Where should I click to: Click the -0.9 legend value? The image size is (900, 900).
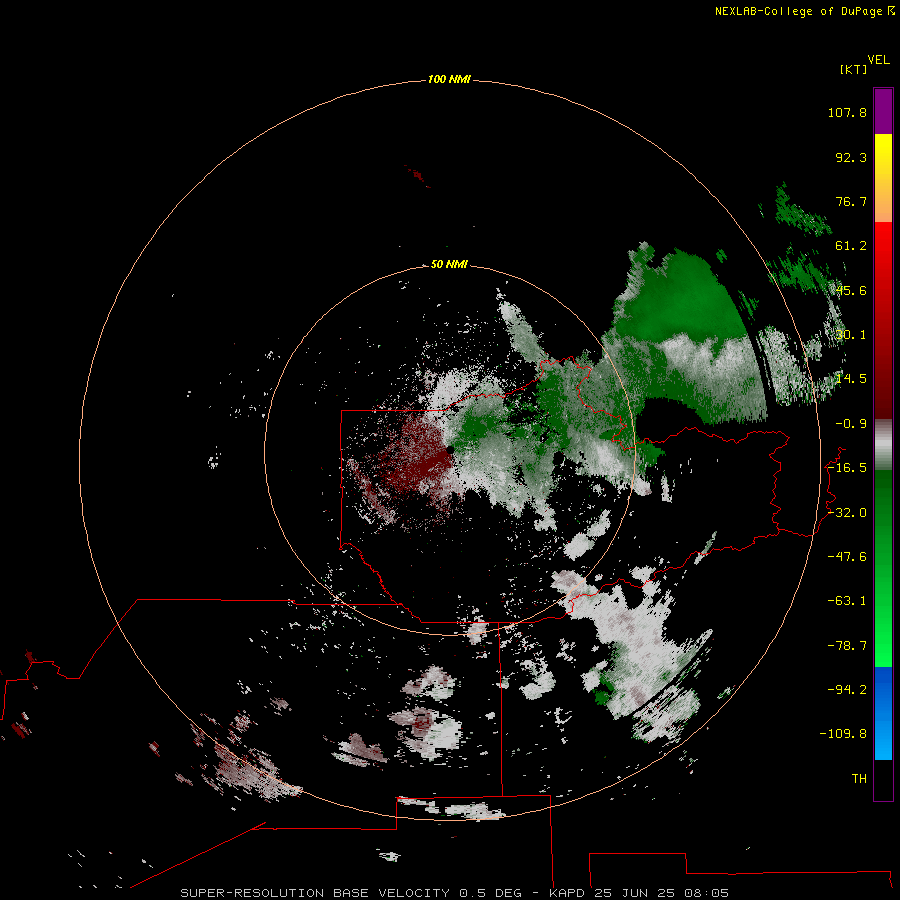[x=851, y=424]
